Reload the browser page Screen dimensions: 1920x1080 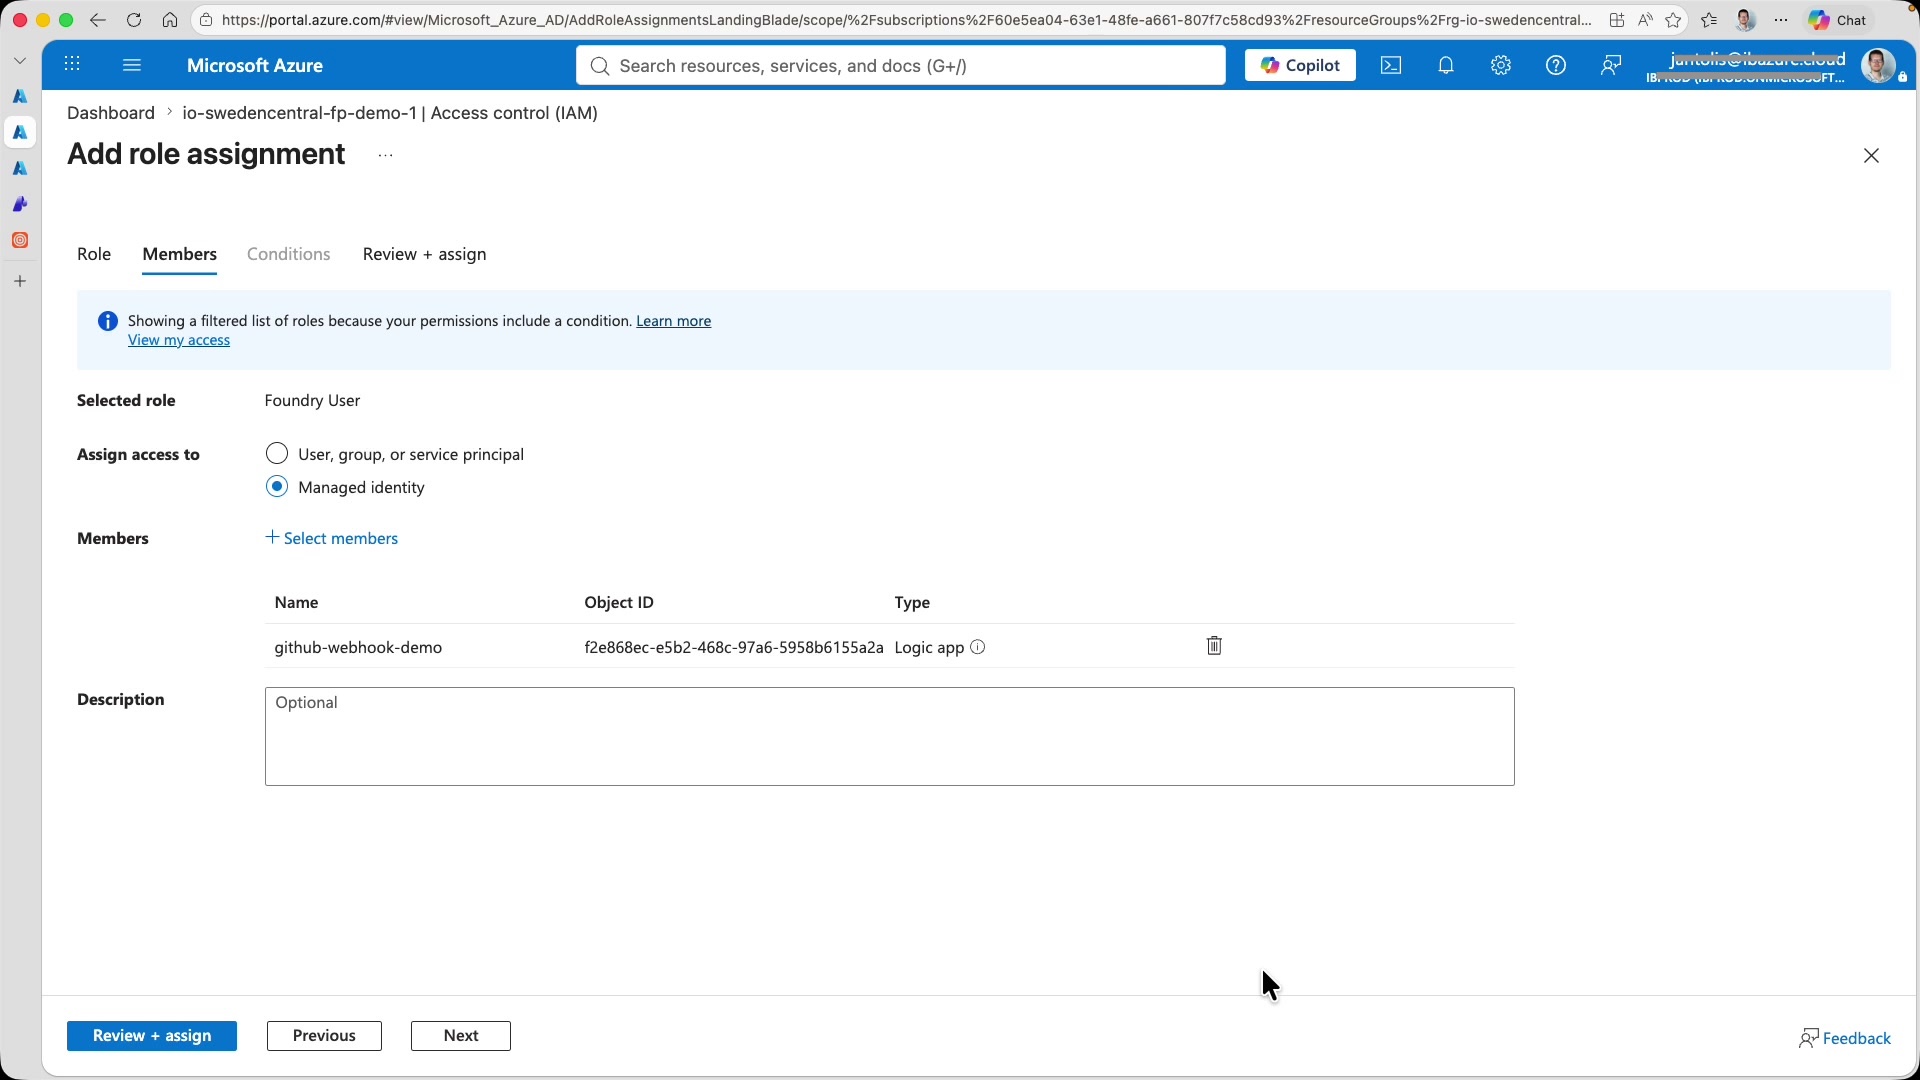(134, 20)
